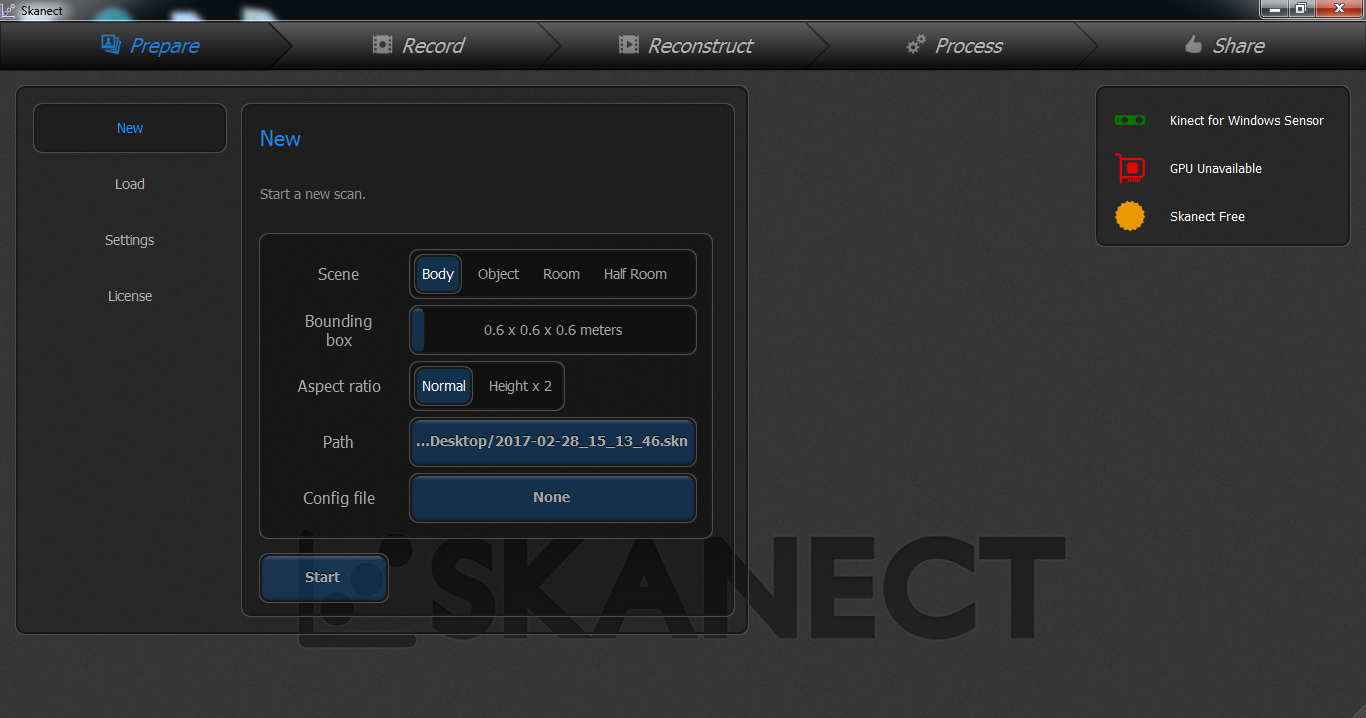Choose a config file via None button
This screenshot has width=1366, height=718.
pyautogui.click(x=553, y=498)
